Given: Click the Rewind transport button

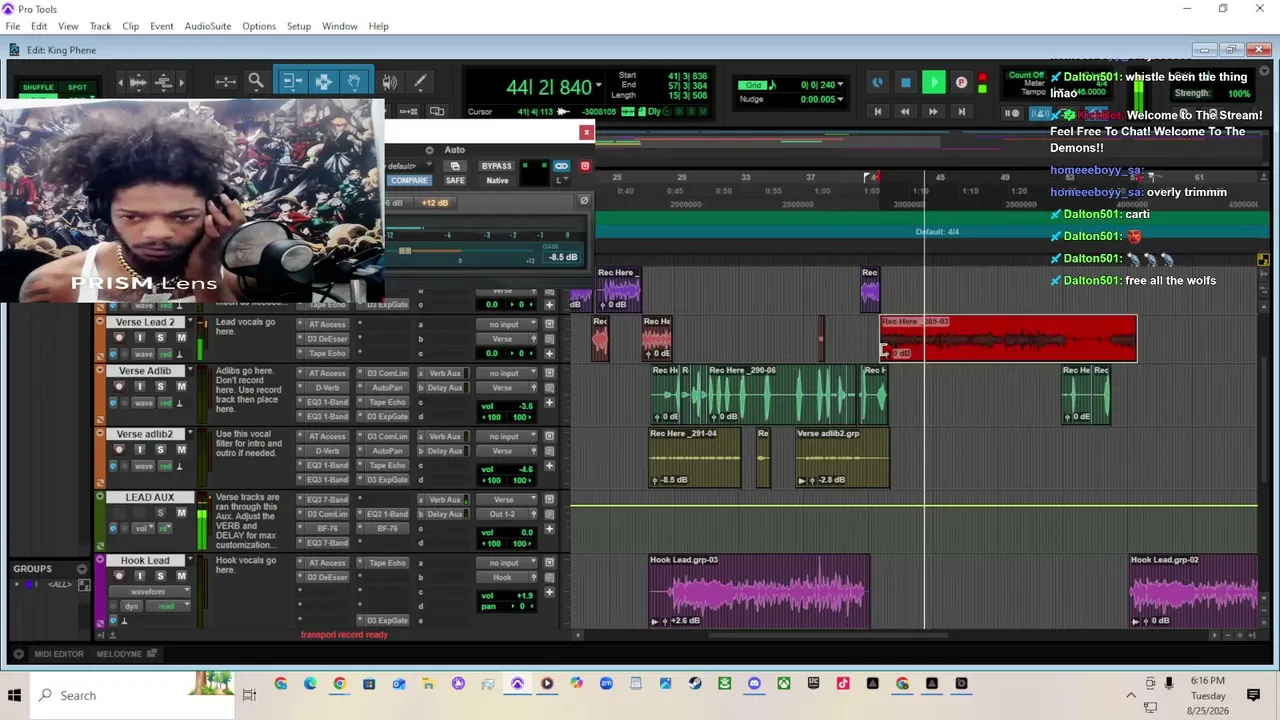Looking at the screenshot, I should pyautogui.click(x=905, y=112).
